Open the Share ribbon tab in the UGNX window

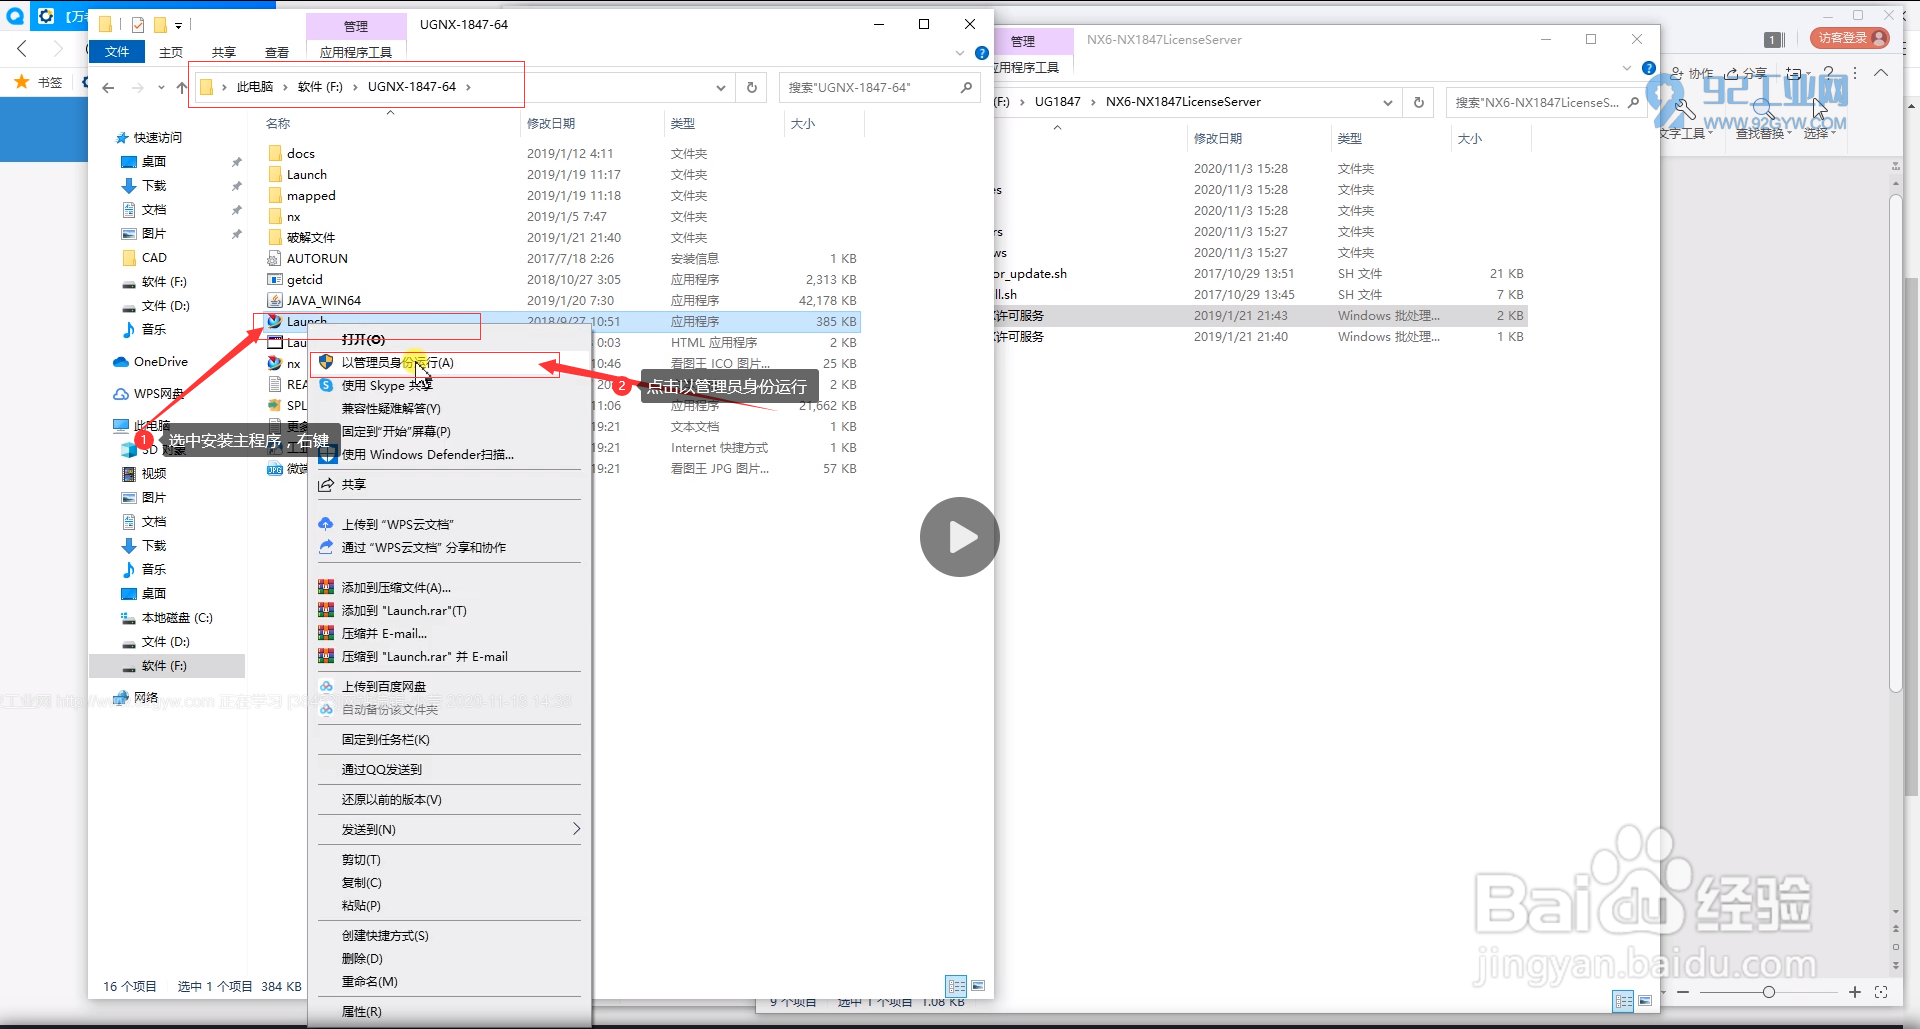coord(223,52)
